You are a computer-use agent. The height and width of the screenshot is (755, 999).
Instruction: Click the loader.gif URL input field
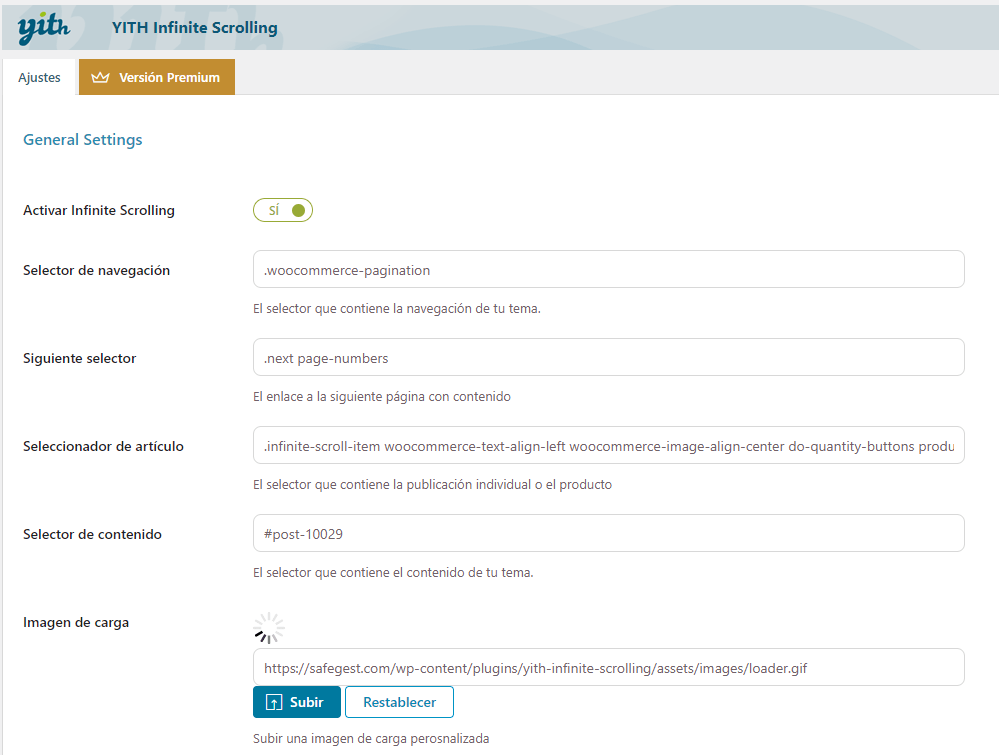tap(608, 667)
